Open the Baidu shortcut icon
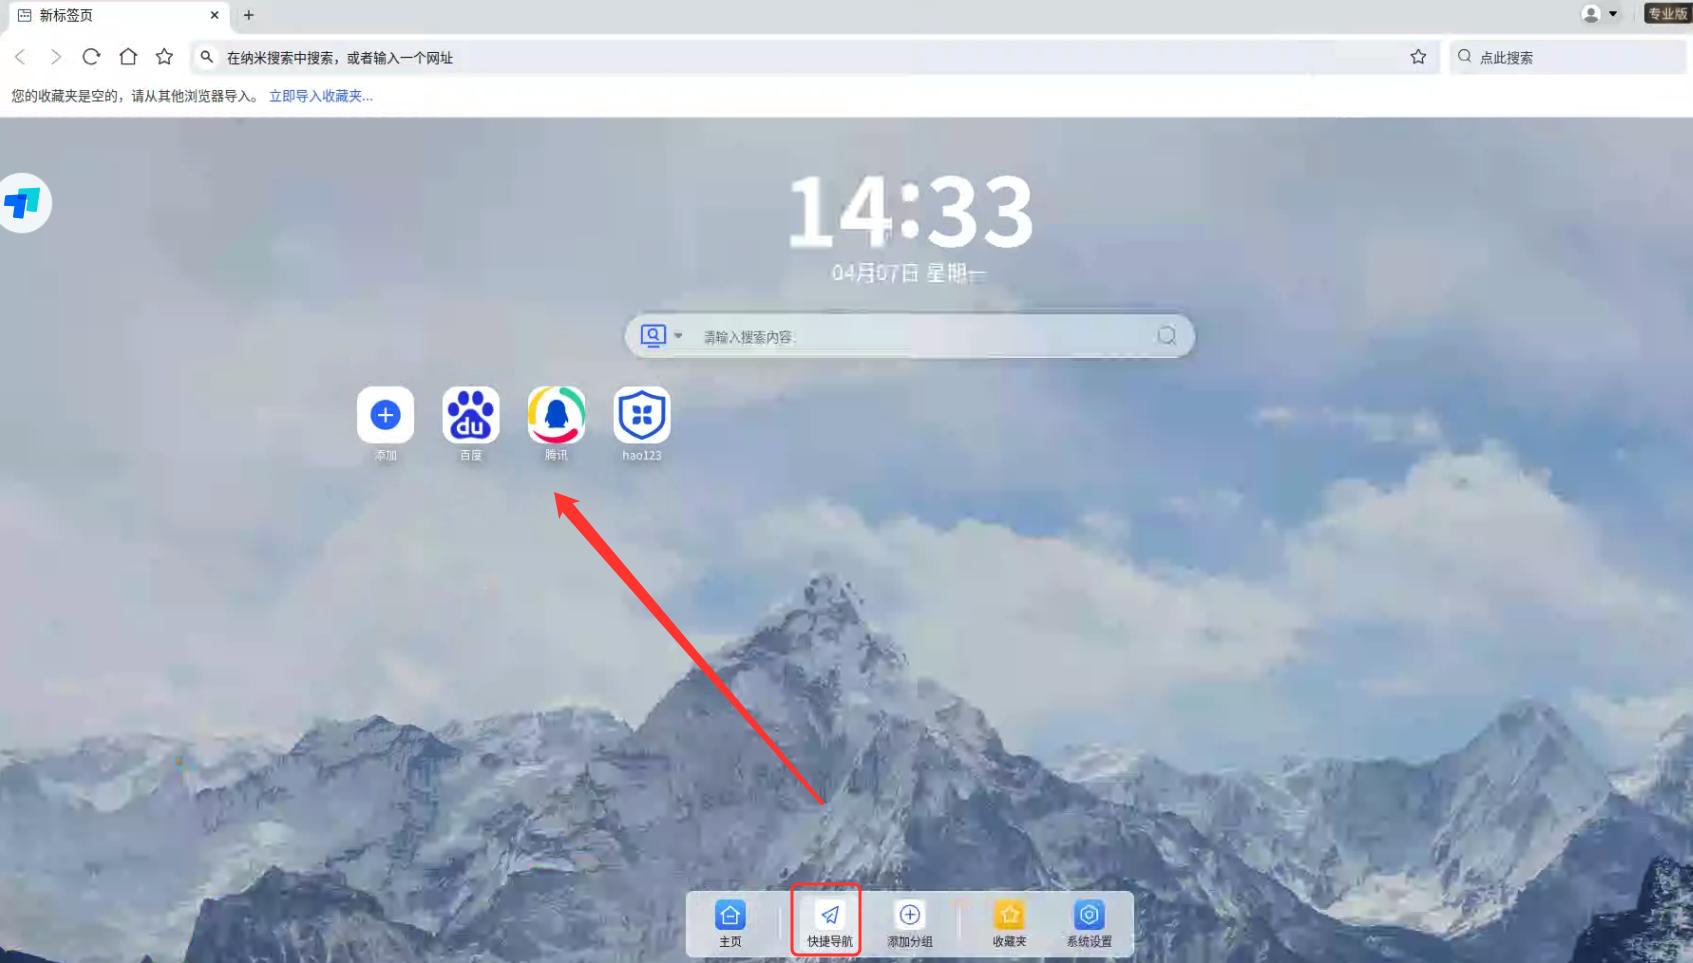Screen dimensions: 1693x963 click(470, 415)
